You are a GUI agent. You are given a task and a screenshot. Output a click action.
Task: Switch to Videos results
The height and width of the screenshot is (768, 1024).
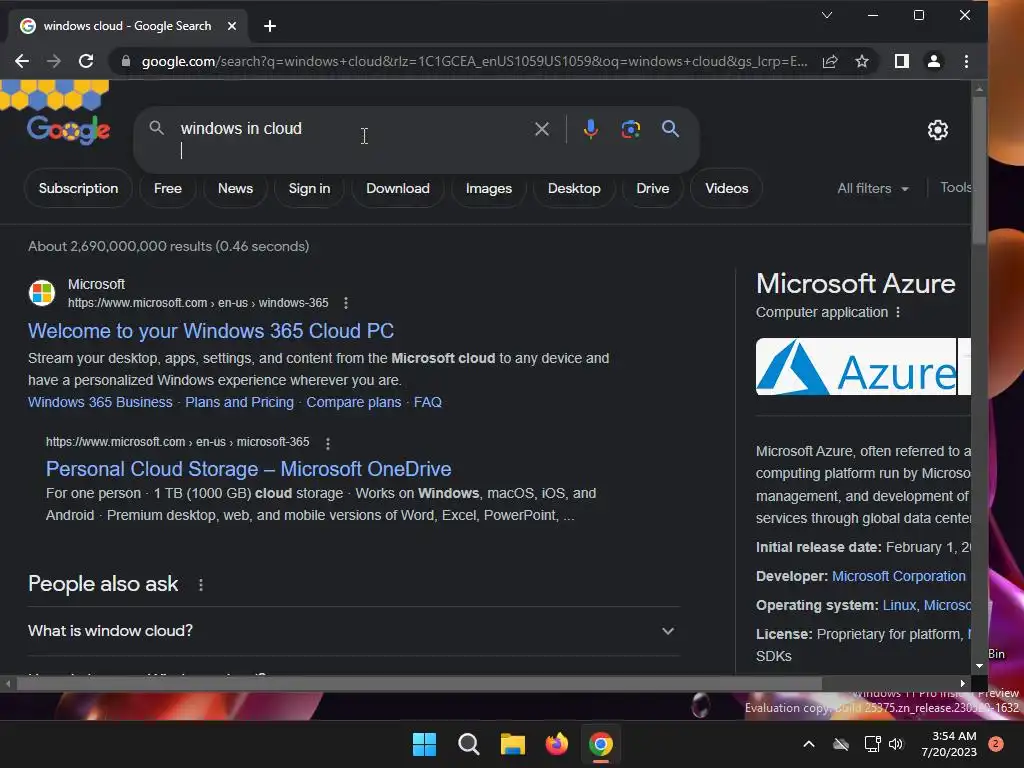(x=726, y=189)
